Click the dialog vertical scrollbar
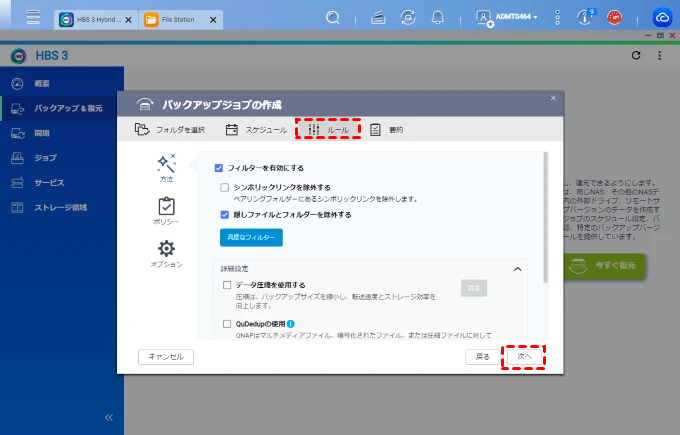 (x=546, y=217)
